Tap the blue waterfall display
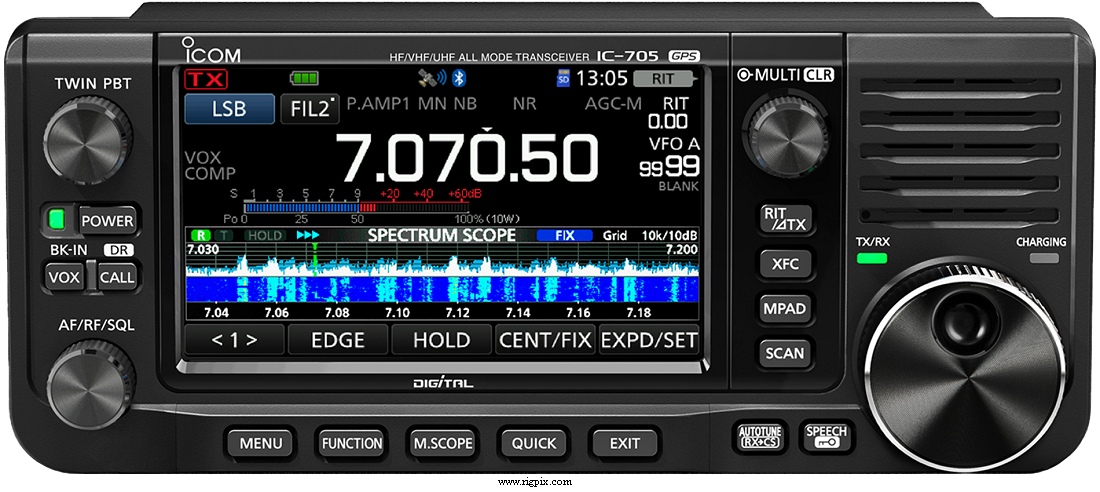This screenshot has width=1100, height=492. click(442, 289)
